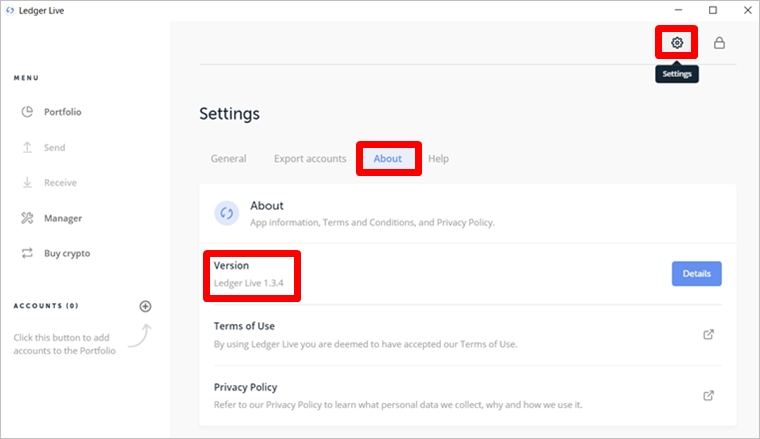Screen dimensions: 760x439
Task: Switch to the Export accounts tab
Action: 310,158
